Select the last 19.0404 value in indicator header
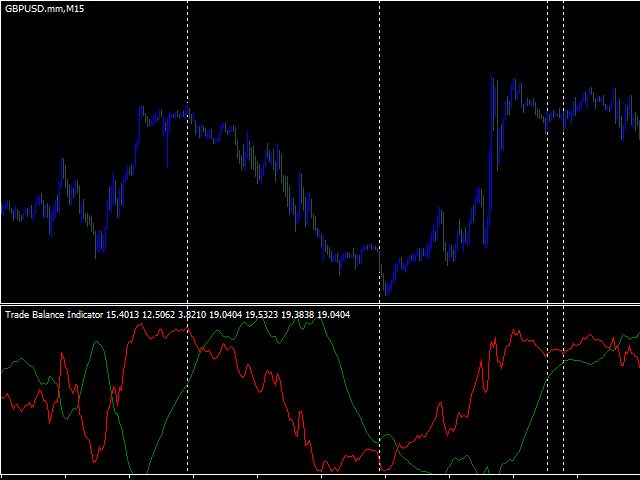The width and height of the screenshot is (640, 480). pyautogui.click(x=333, y=315)
